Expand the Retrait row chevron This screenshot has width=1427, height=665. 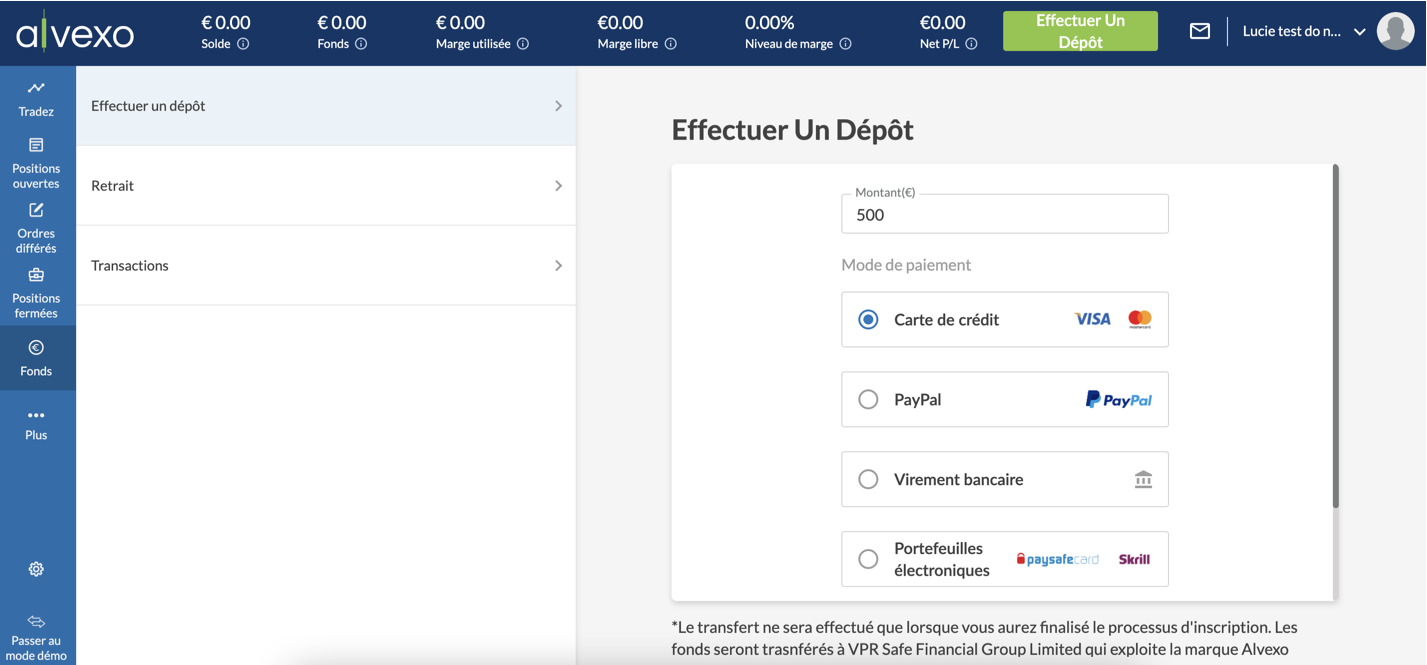558,186
